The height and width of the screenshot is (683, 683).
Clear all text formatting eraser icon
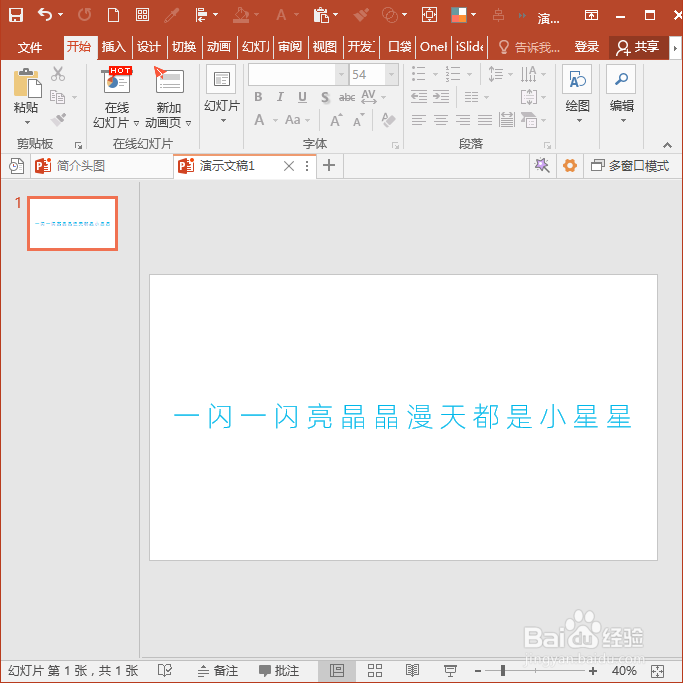click(x=388, y=120)
